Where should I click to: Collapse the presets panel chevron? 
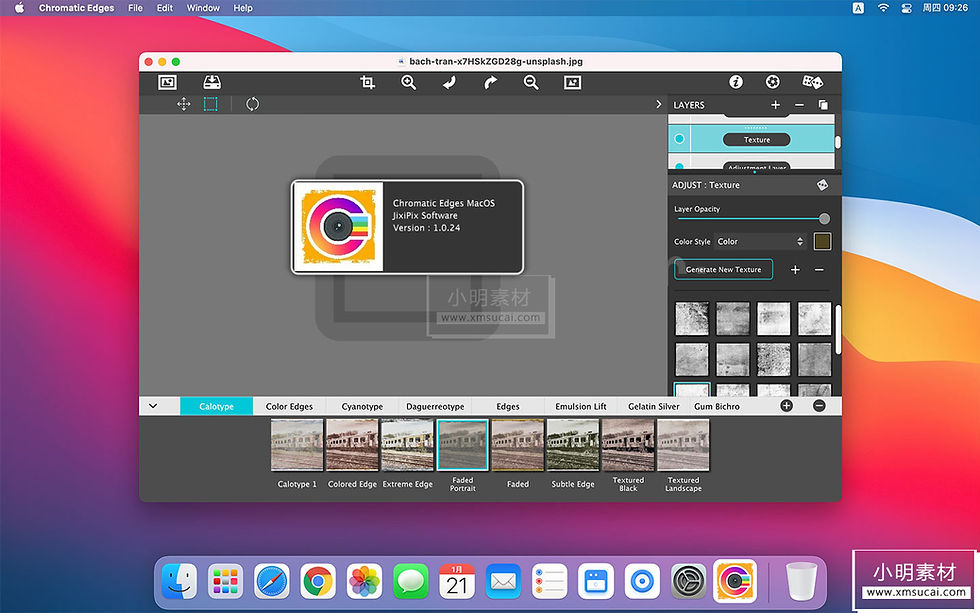pyautogui.click(x=153, y=406)
